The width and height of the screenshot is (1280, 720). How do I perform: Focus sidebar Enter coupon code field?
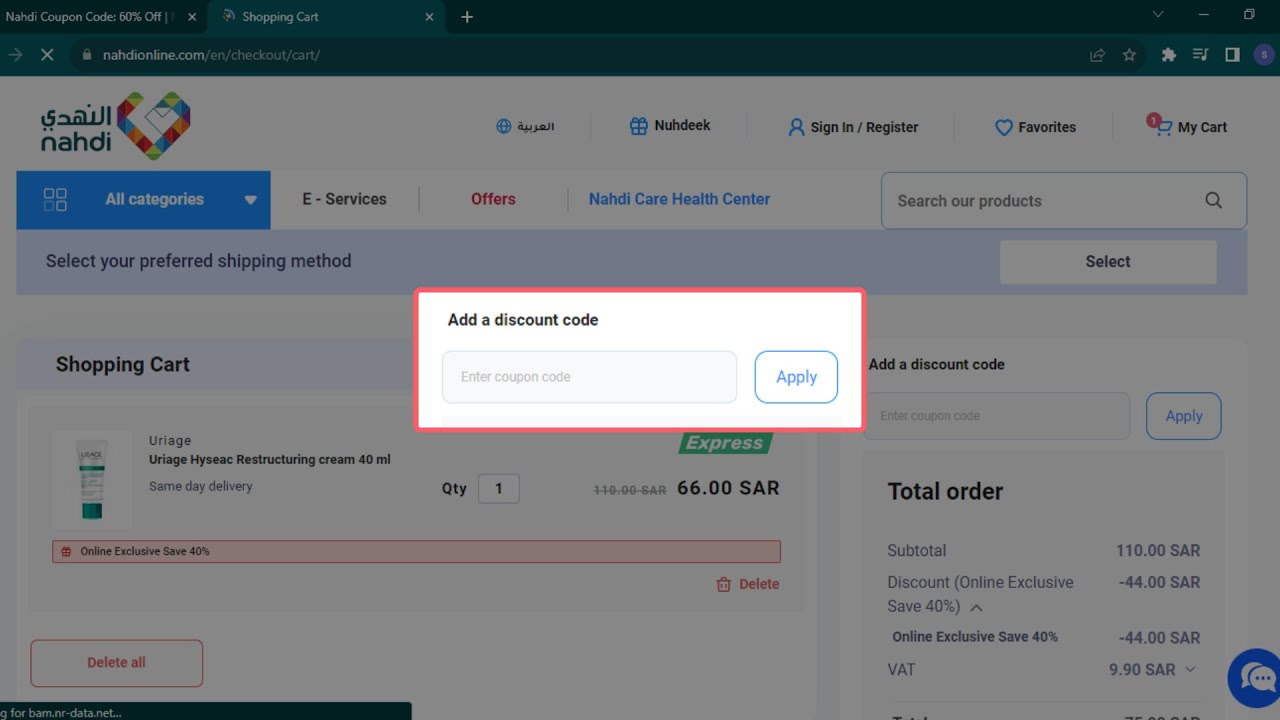pos(997,416)
